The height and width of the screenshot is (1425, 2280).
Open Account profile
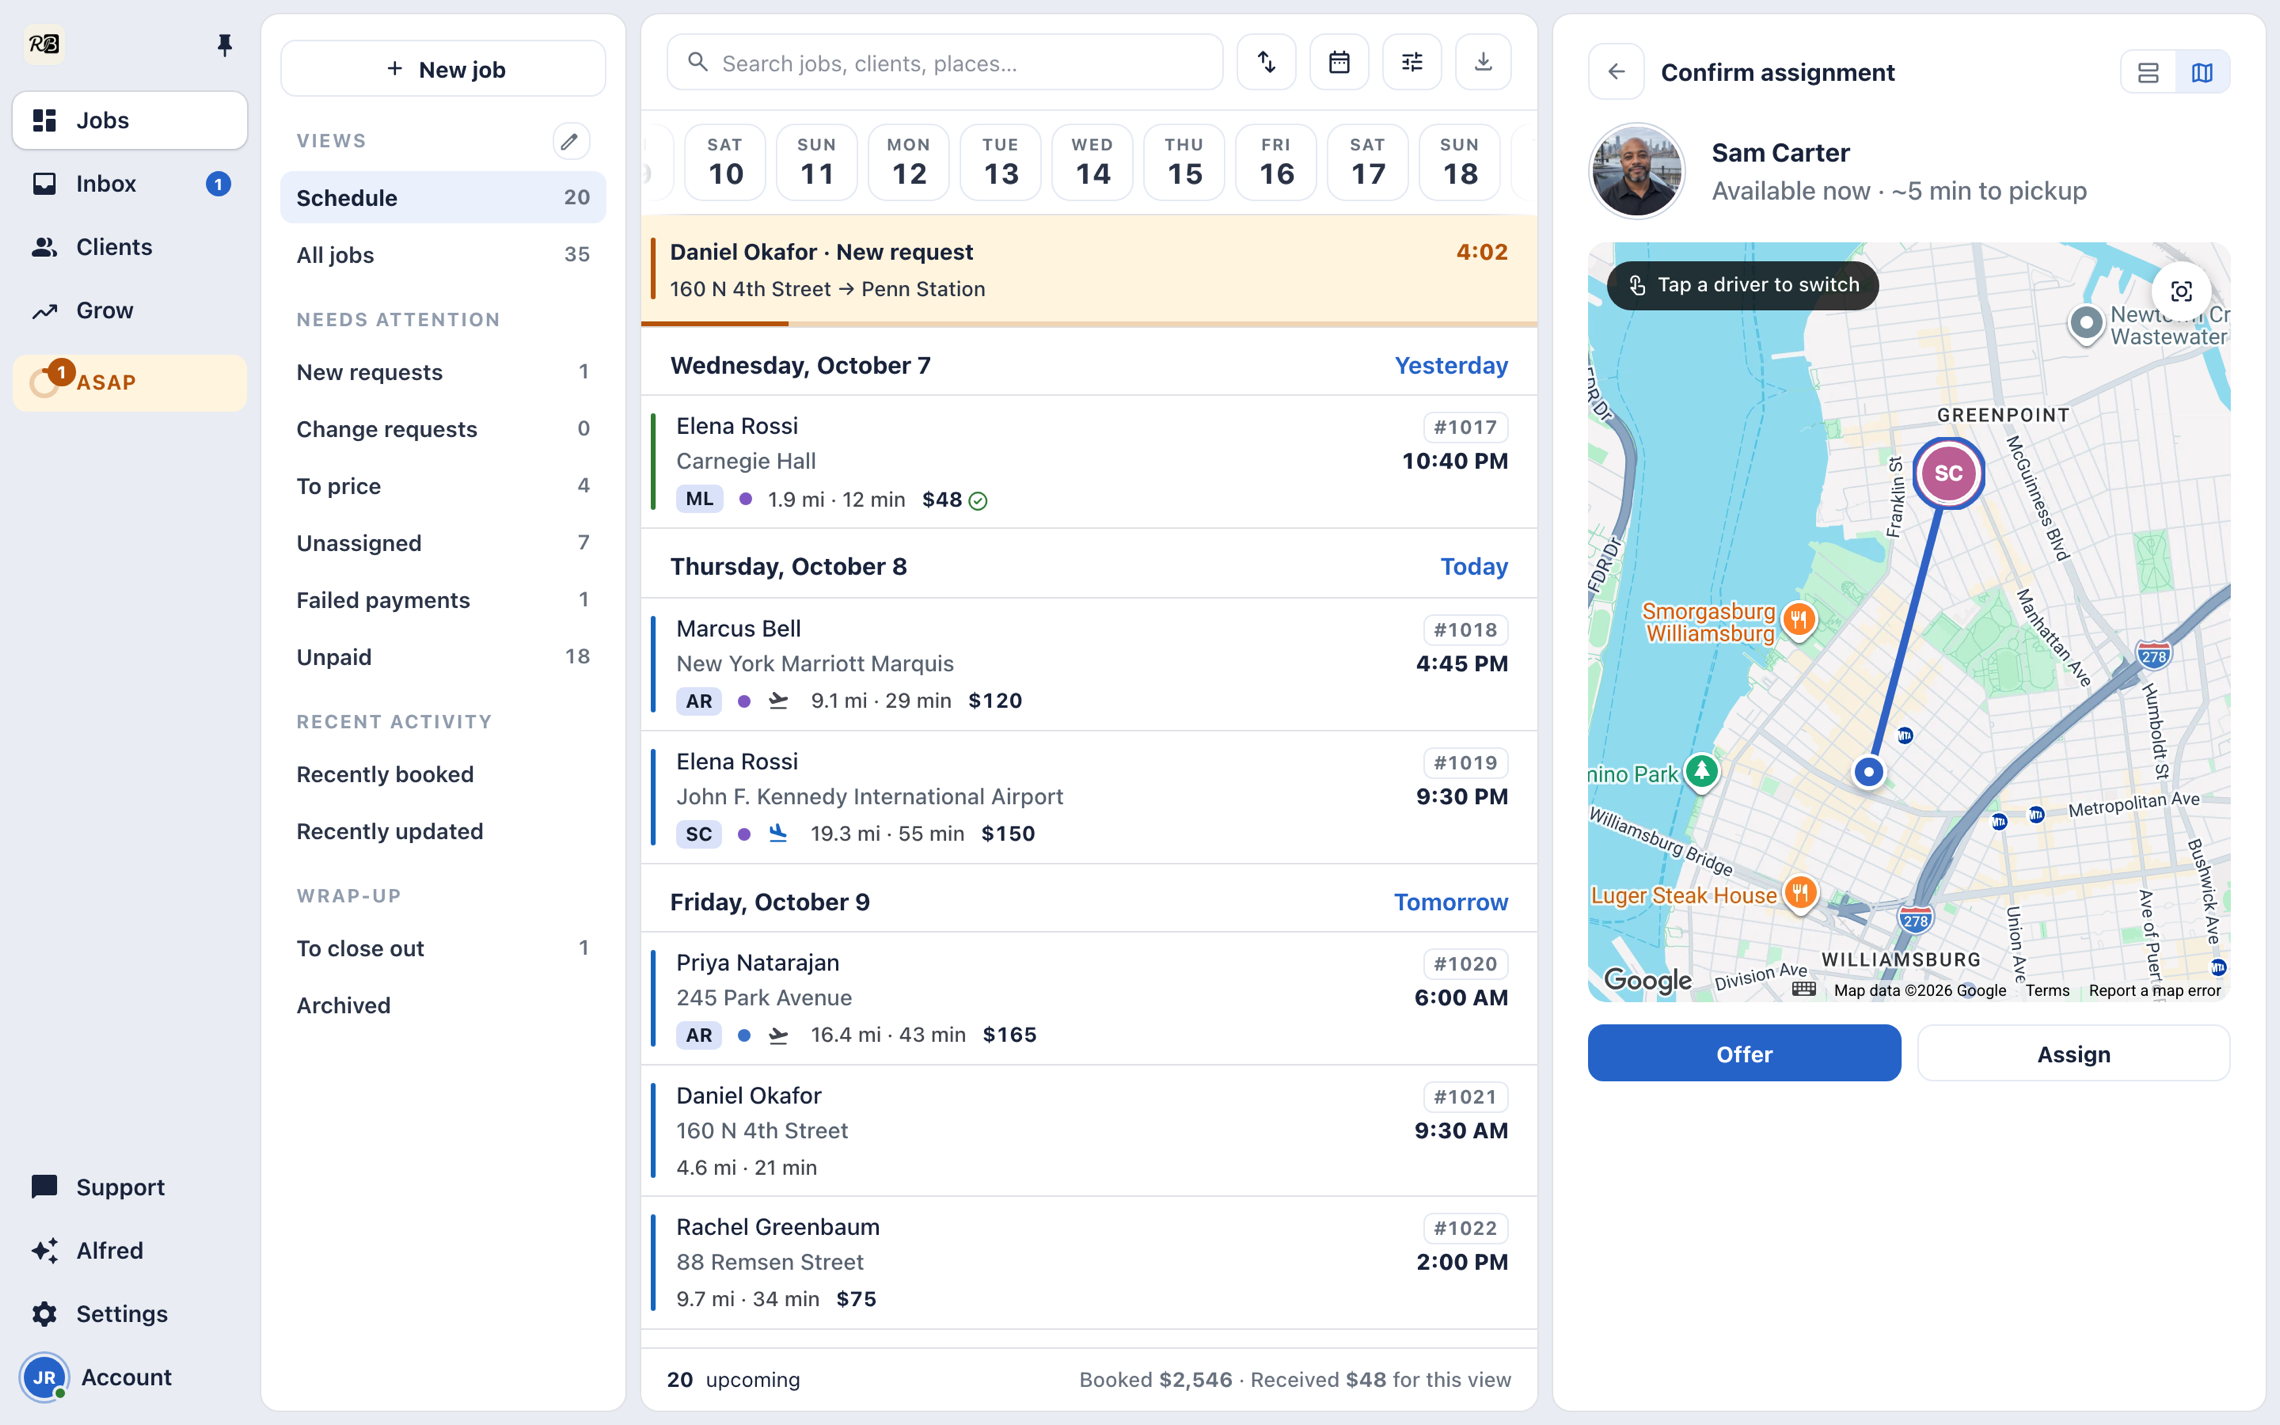click(x=130, y=1377)
